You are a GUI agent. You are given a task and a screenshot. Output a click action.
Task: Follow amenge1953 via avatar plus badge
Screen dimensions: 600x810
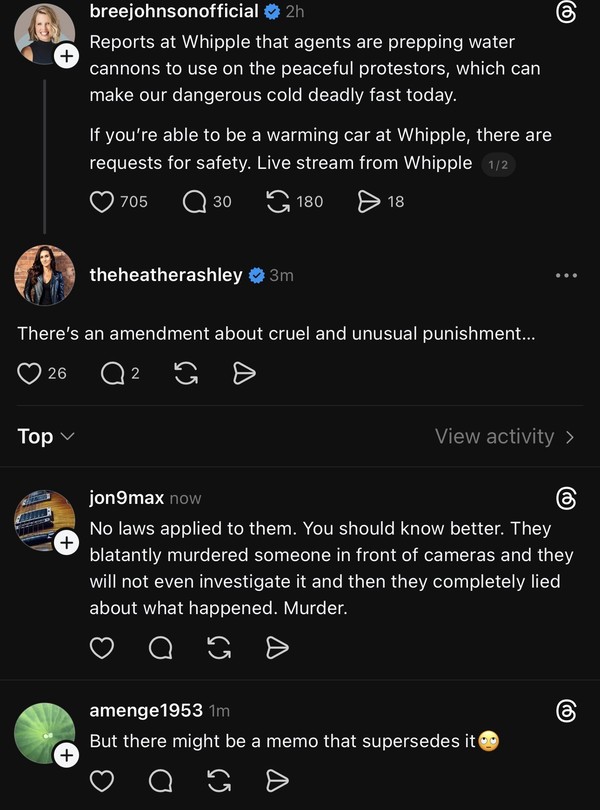[66, 756]
